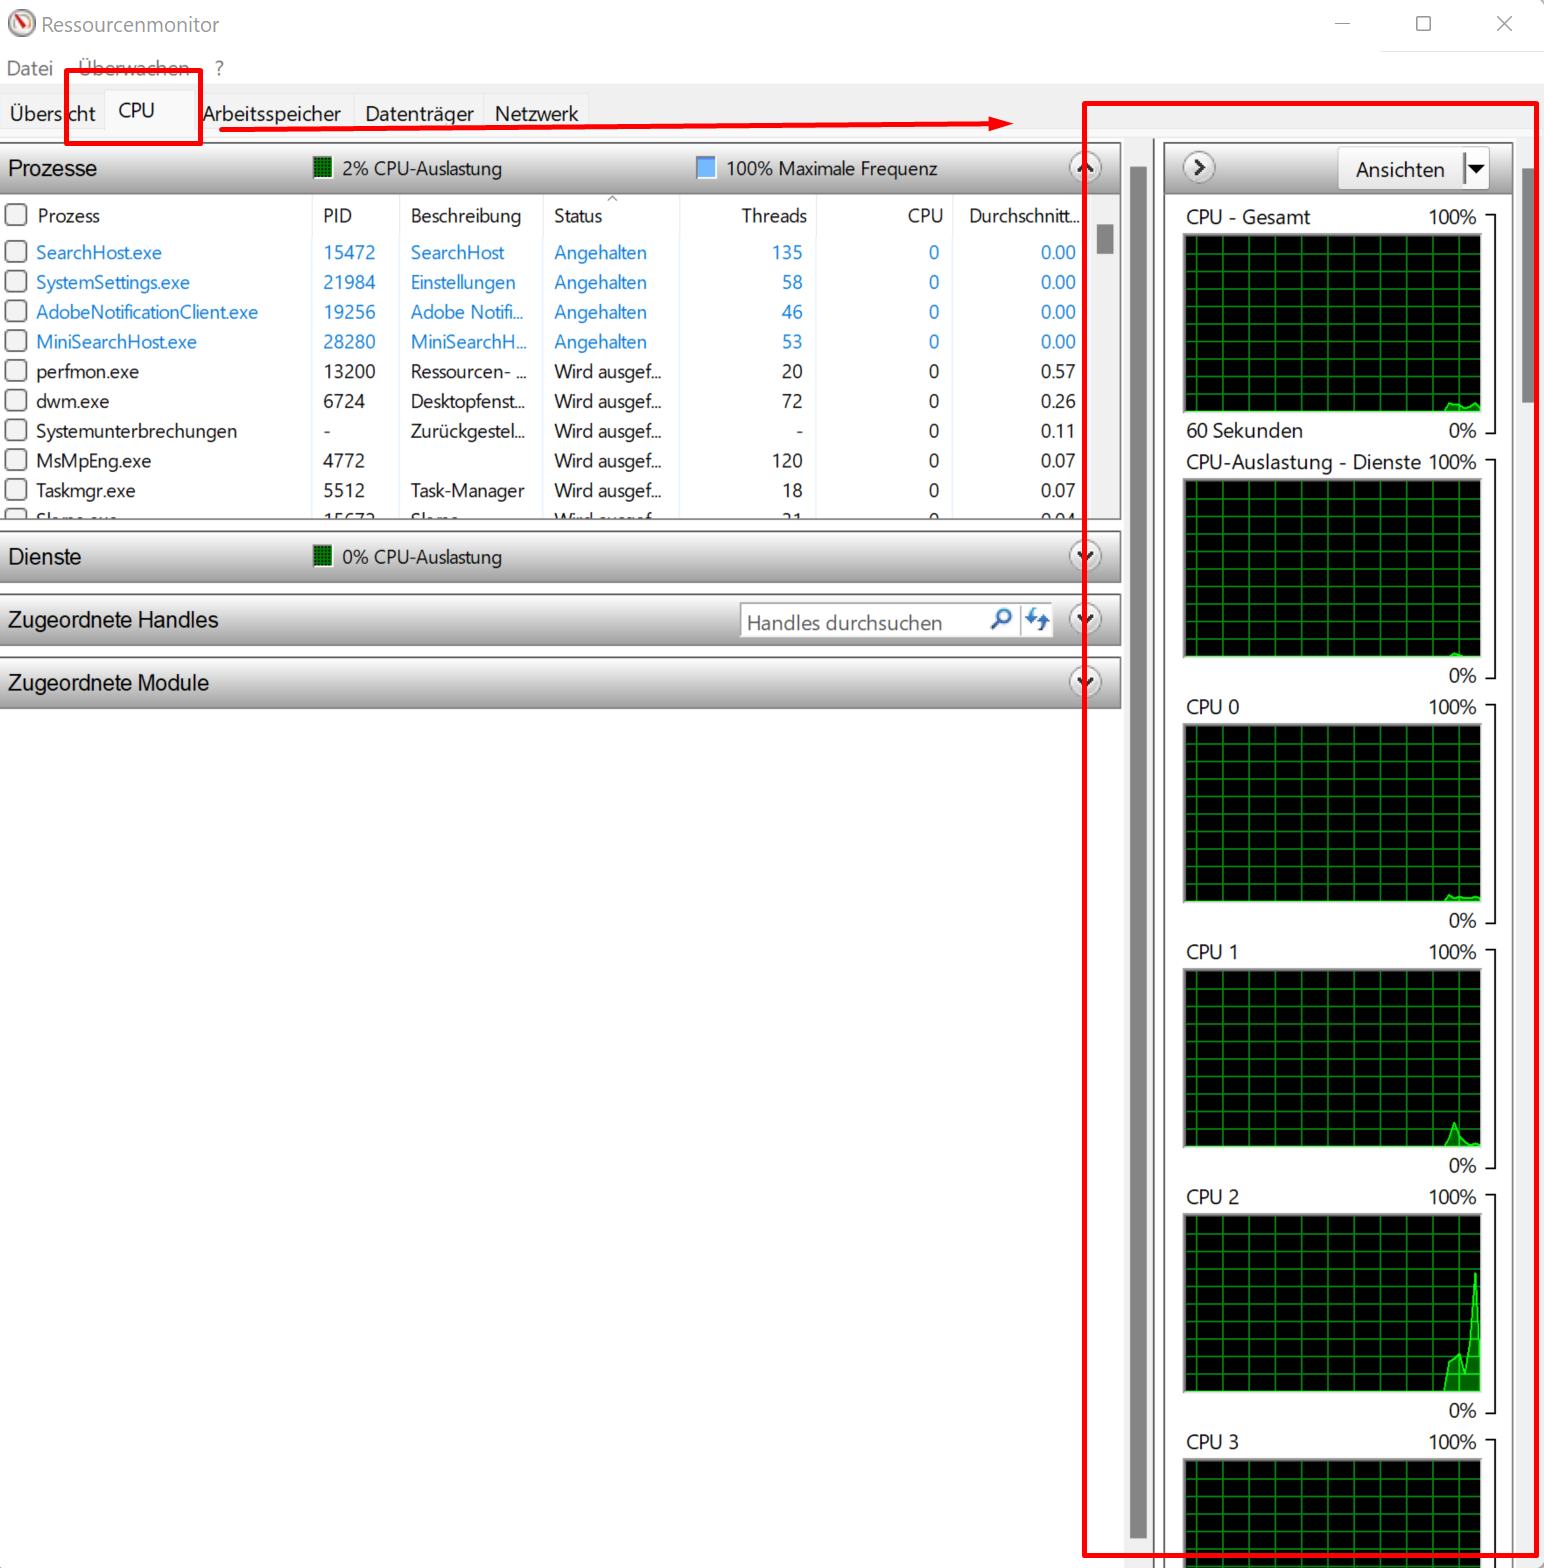The height and width of the screenshot is (1568, 1544).
Task: Check the Systemunterbrechungen checkbox
Action: (x=16, y=431)
